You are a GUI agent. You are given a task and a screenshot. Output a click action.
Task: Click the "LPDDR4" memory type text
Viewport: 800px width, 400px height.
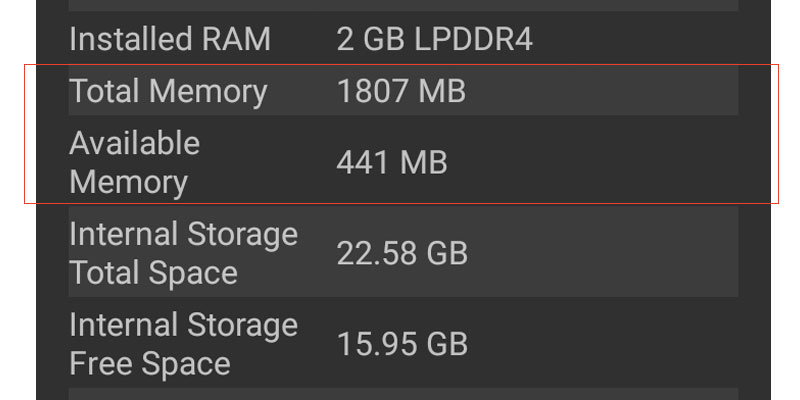473,39
